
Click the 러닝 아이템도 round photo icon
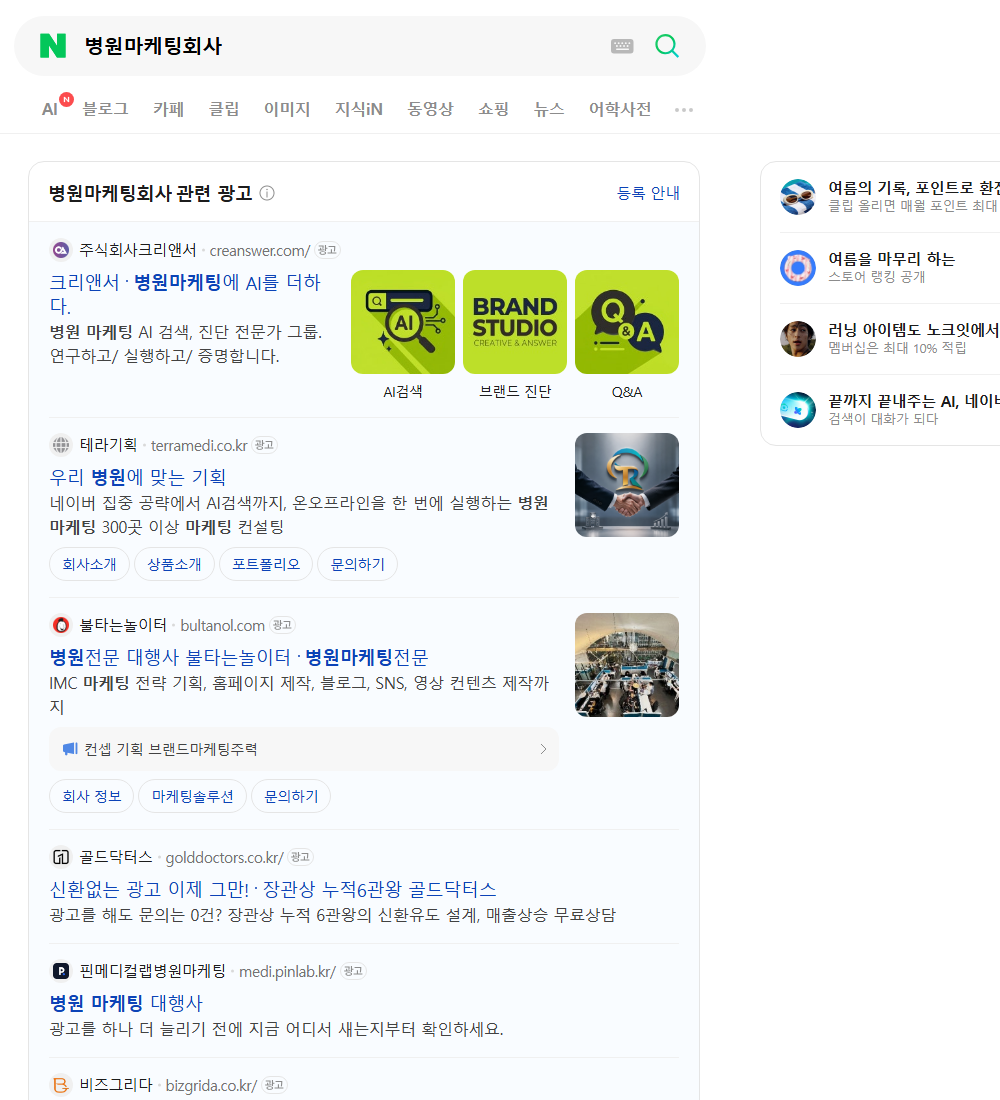pyautogui.click(x=798, y=338)
